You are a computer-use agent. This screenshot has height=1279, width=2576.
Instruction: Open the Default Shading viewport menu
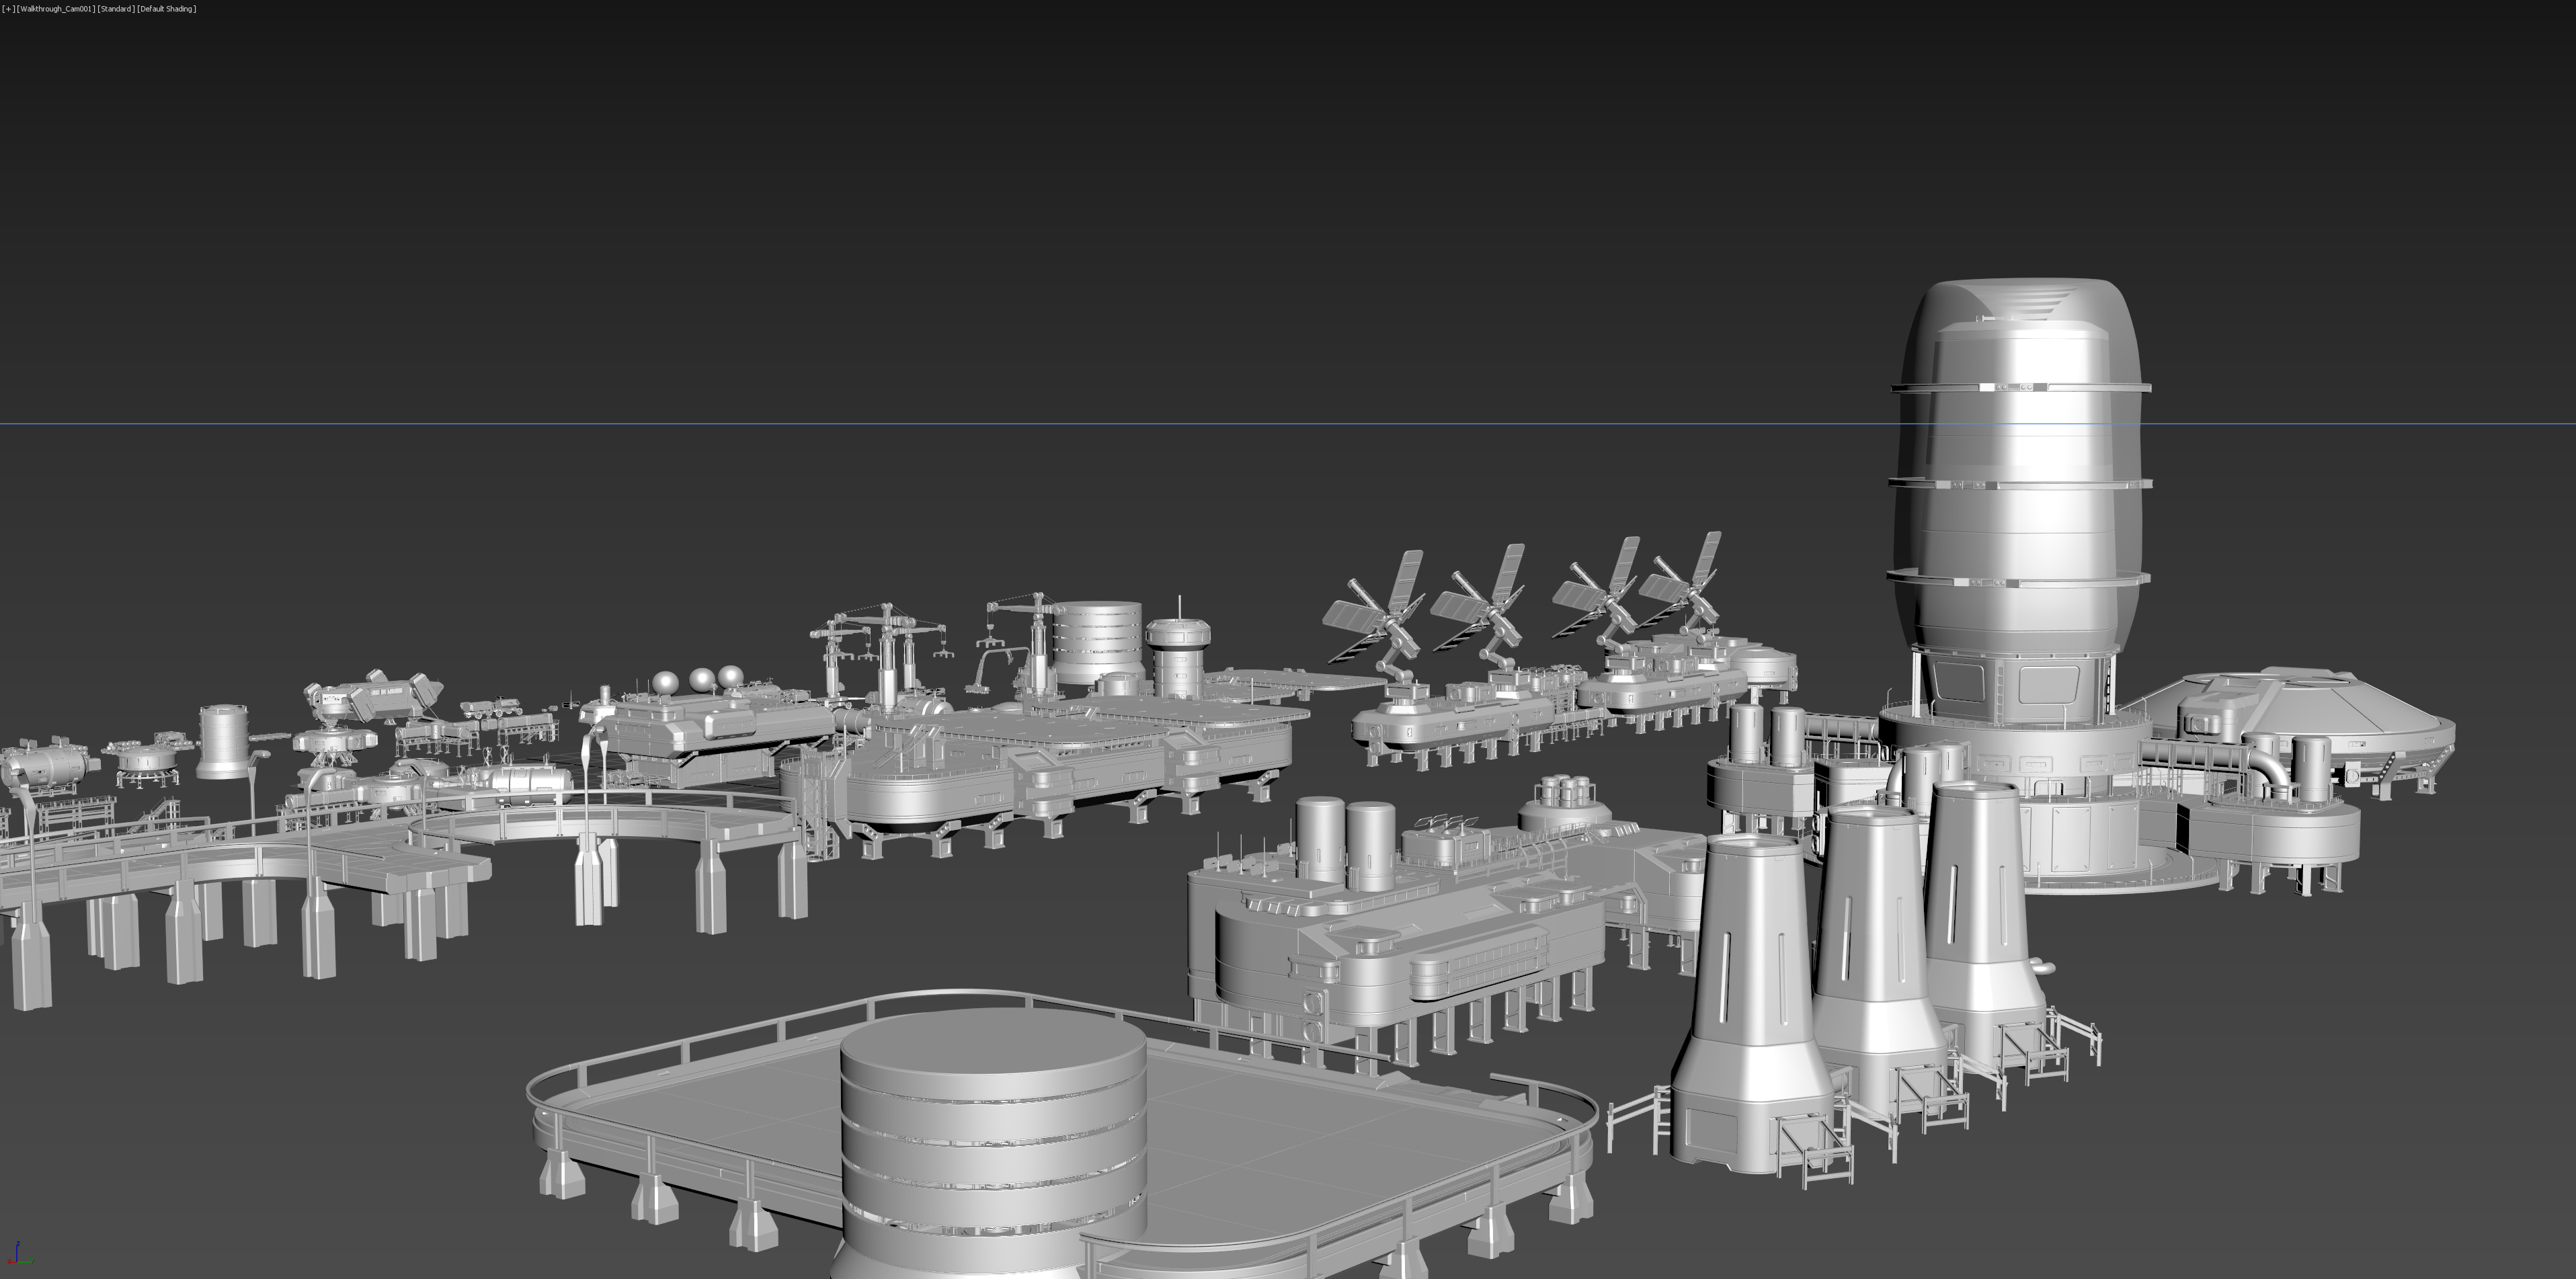(x=166, y=9)
